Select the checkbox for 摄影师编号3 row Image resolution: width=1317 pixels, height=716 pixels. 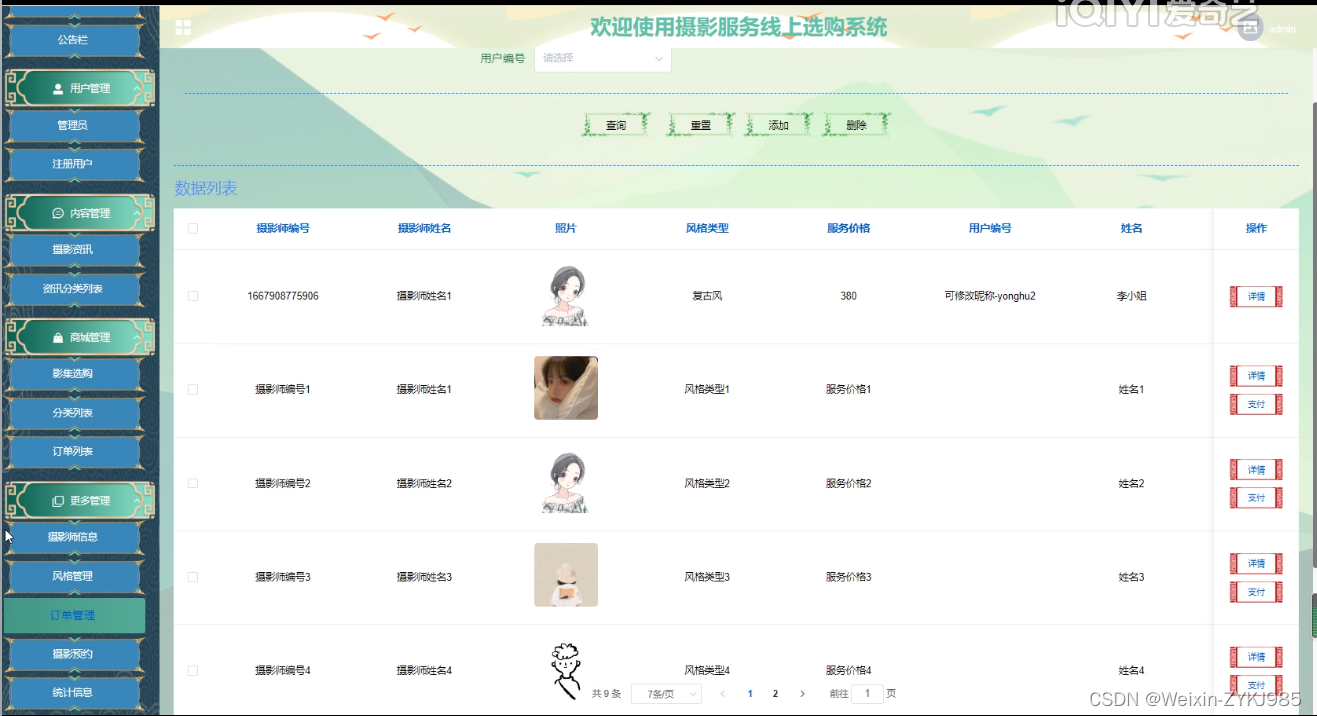coord(193,577)
